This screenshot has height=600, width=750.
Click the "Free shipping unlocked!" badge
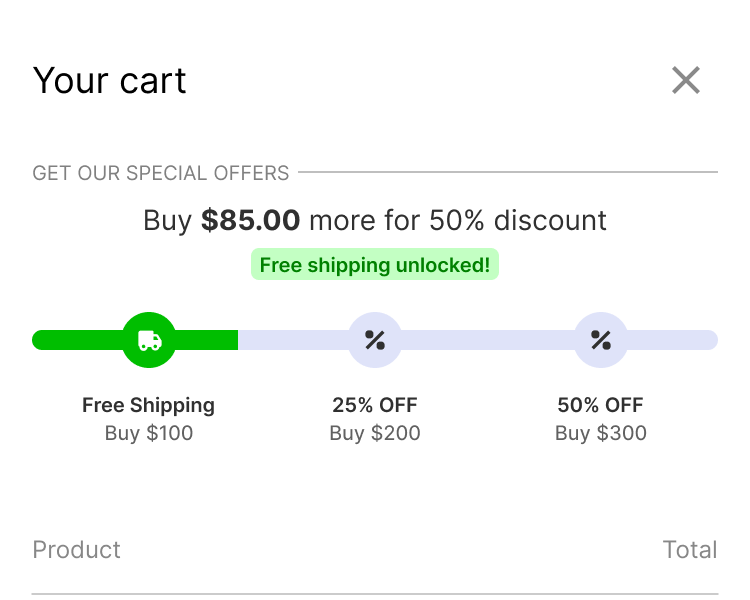click(375, 265)
